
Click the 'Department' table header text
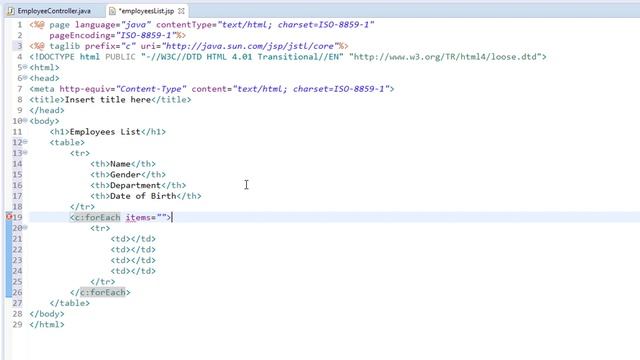click(136, 185)
